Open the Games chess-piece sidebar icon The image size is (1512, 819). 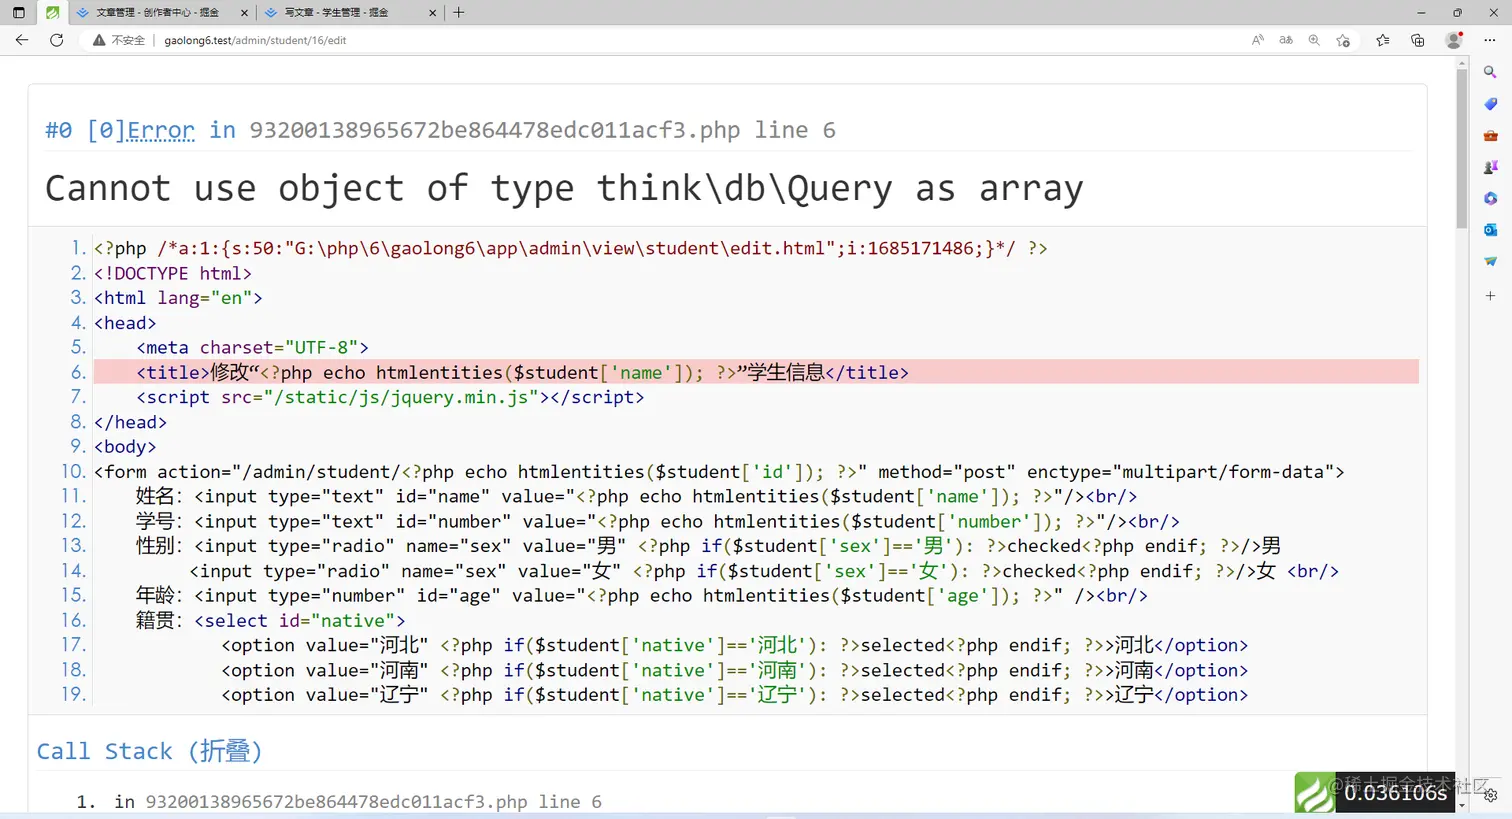(x=1490, y=167)
